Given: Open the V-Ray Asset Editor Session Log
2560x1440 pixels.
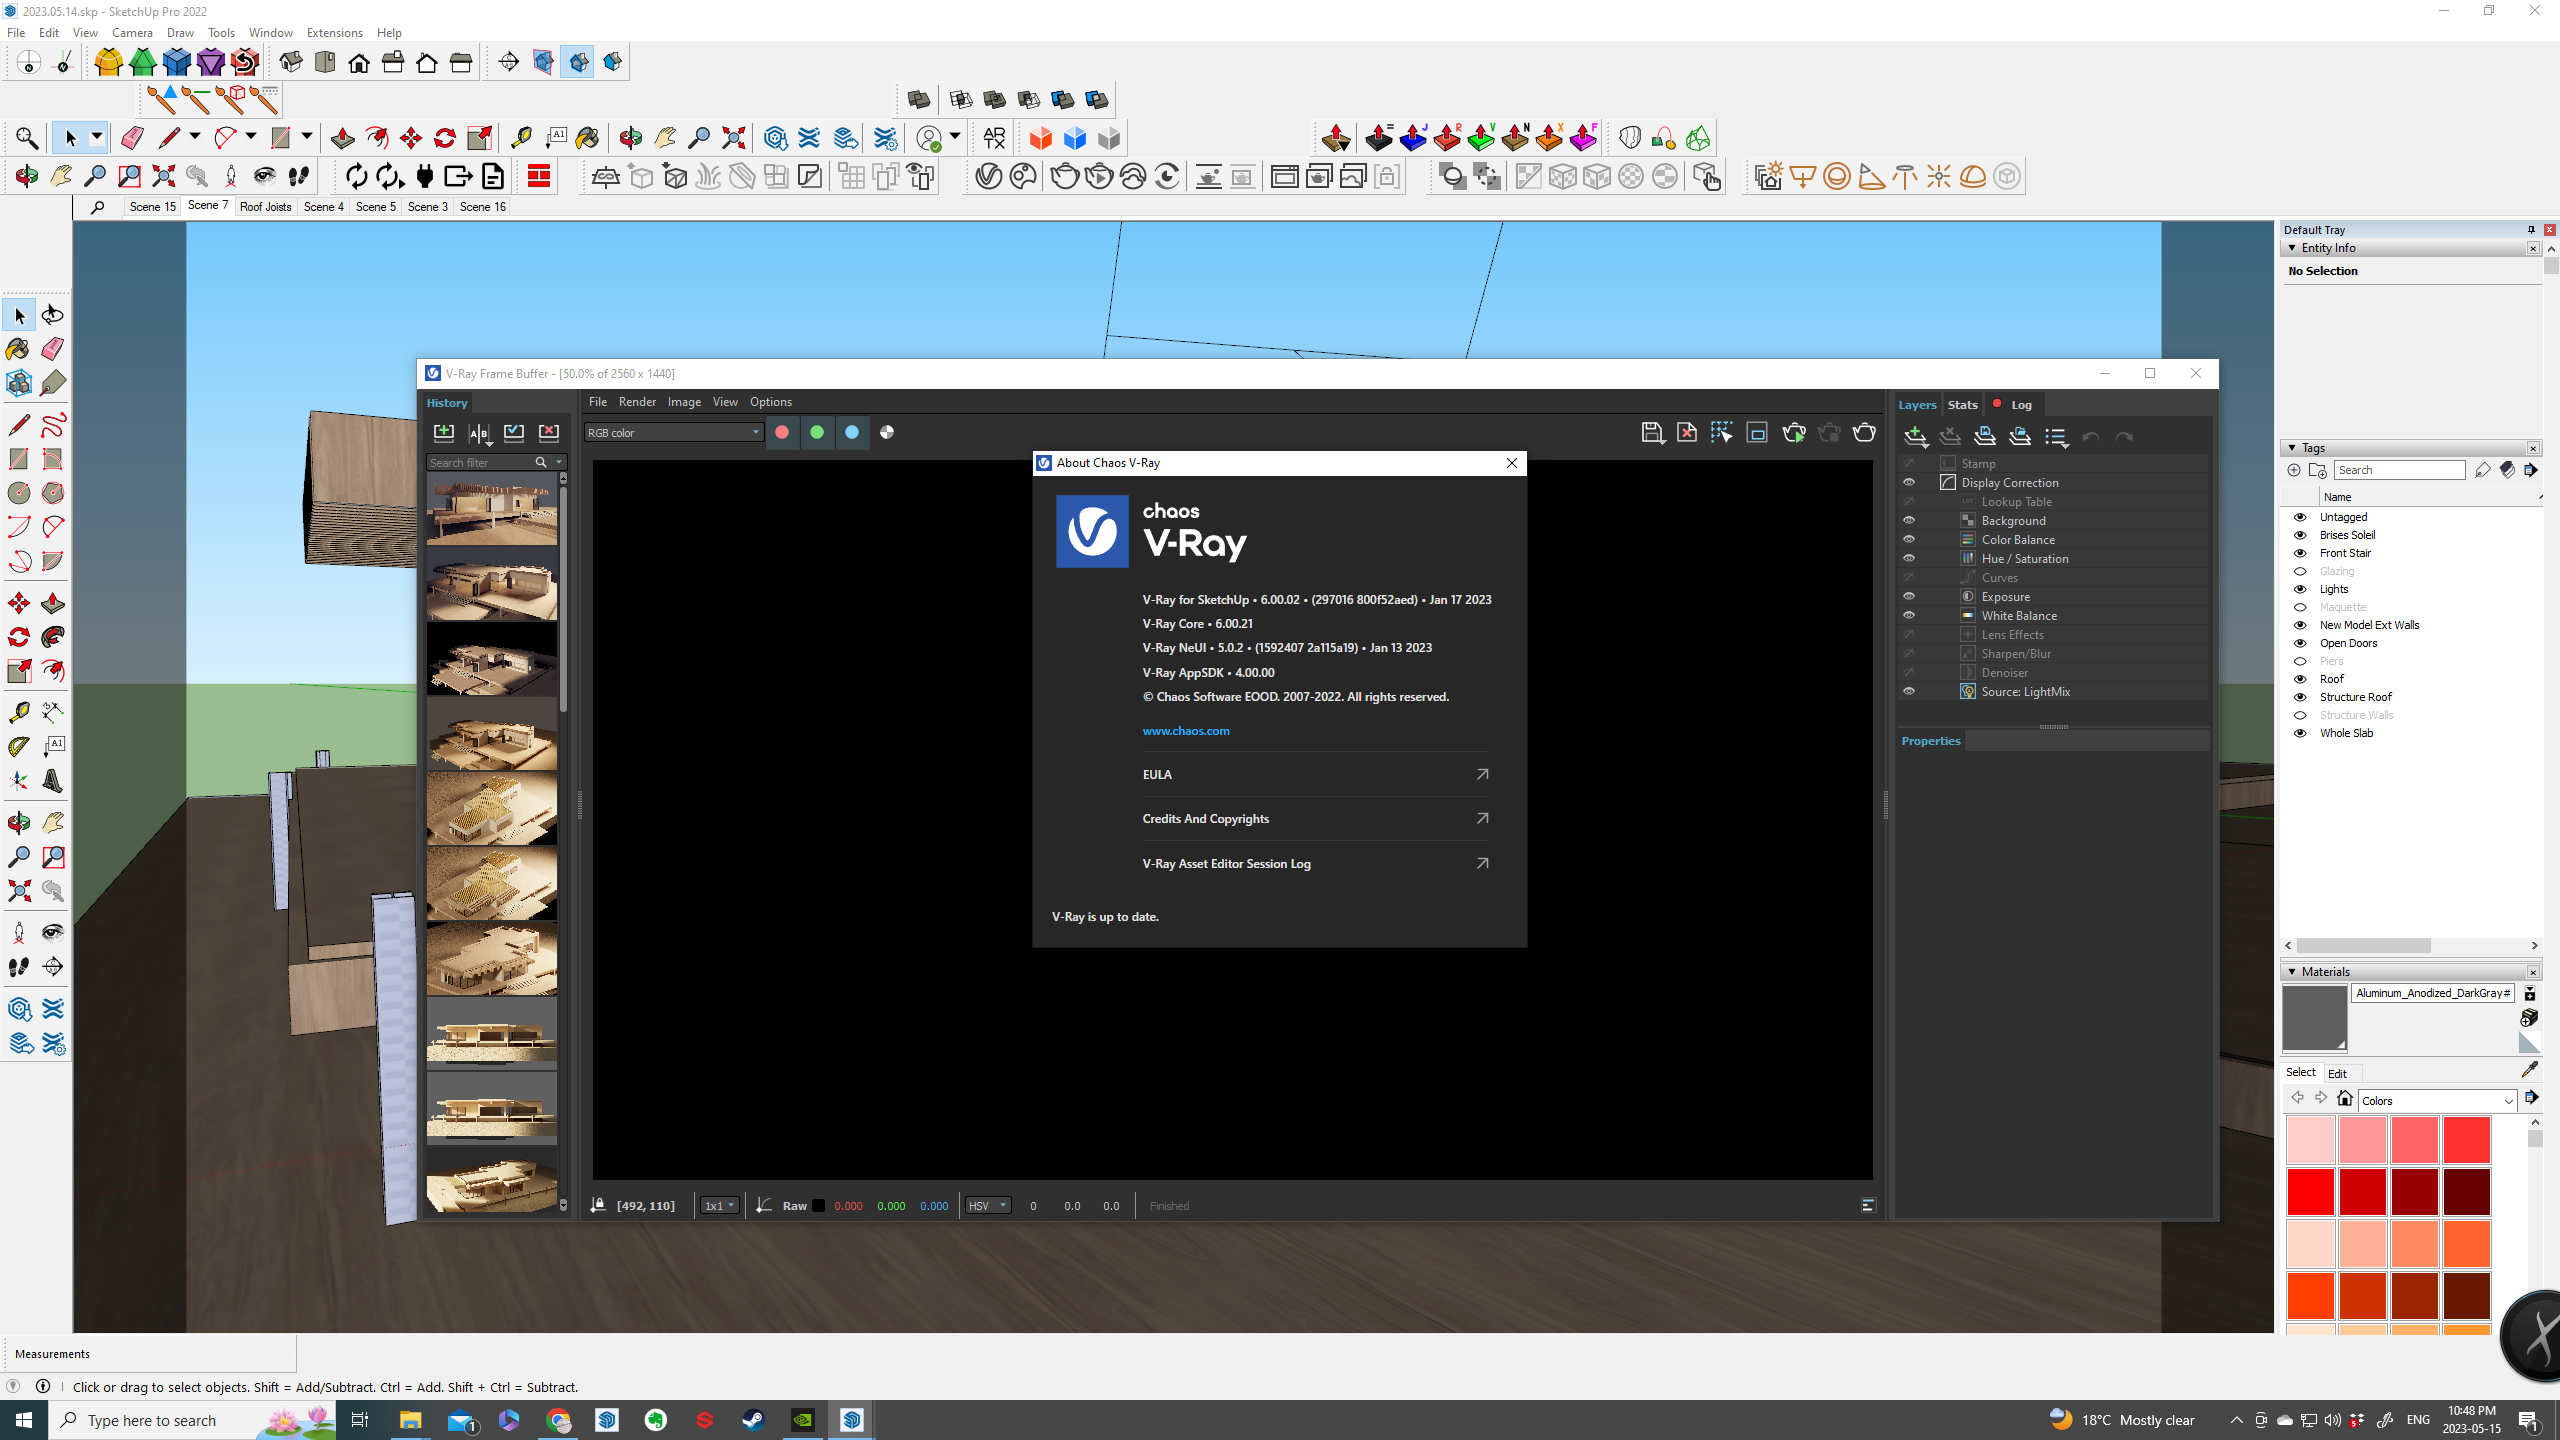Looking at the screenshot, I should click(x=1316, y=864).
